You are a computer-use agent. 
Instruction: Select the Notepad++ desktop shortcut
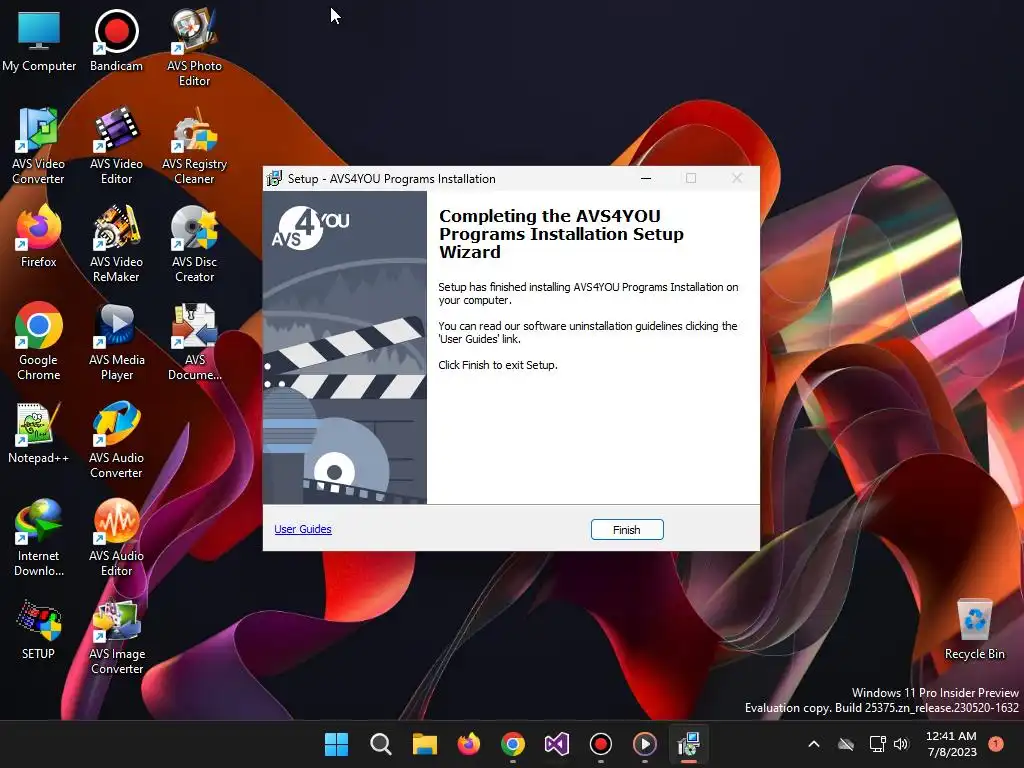39,432
